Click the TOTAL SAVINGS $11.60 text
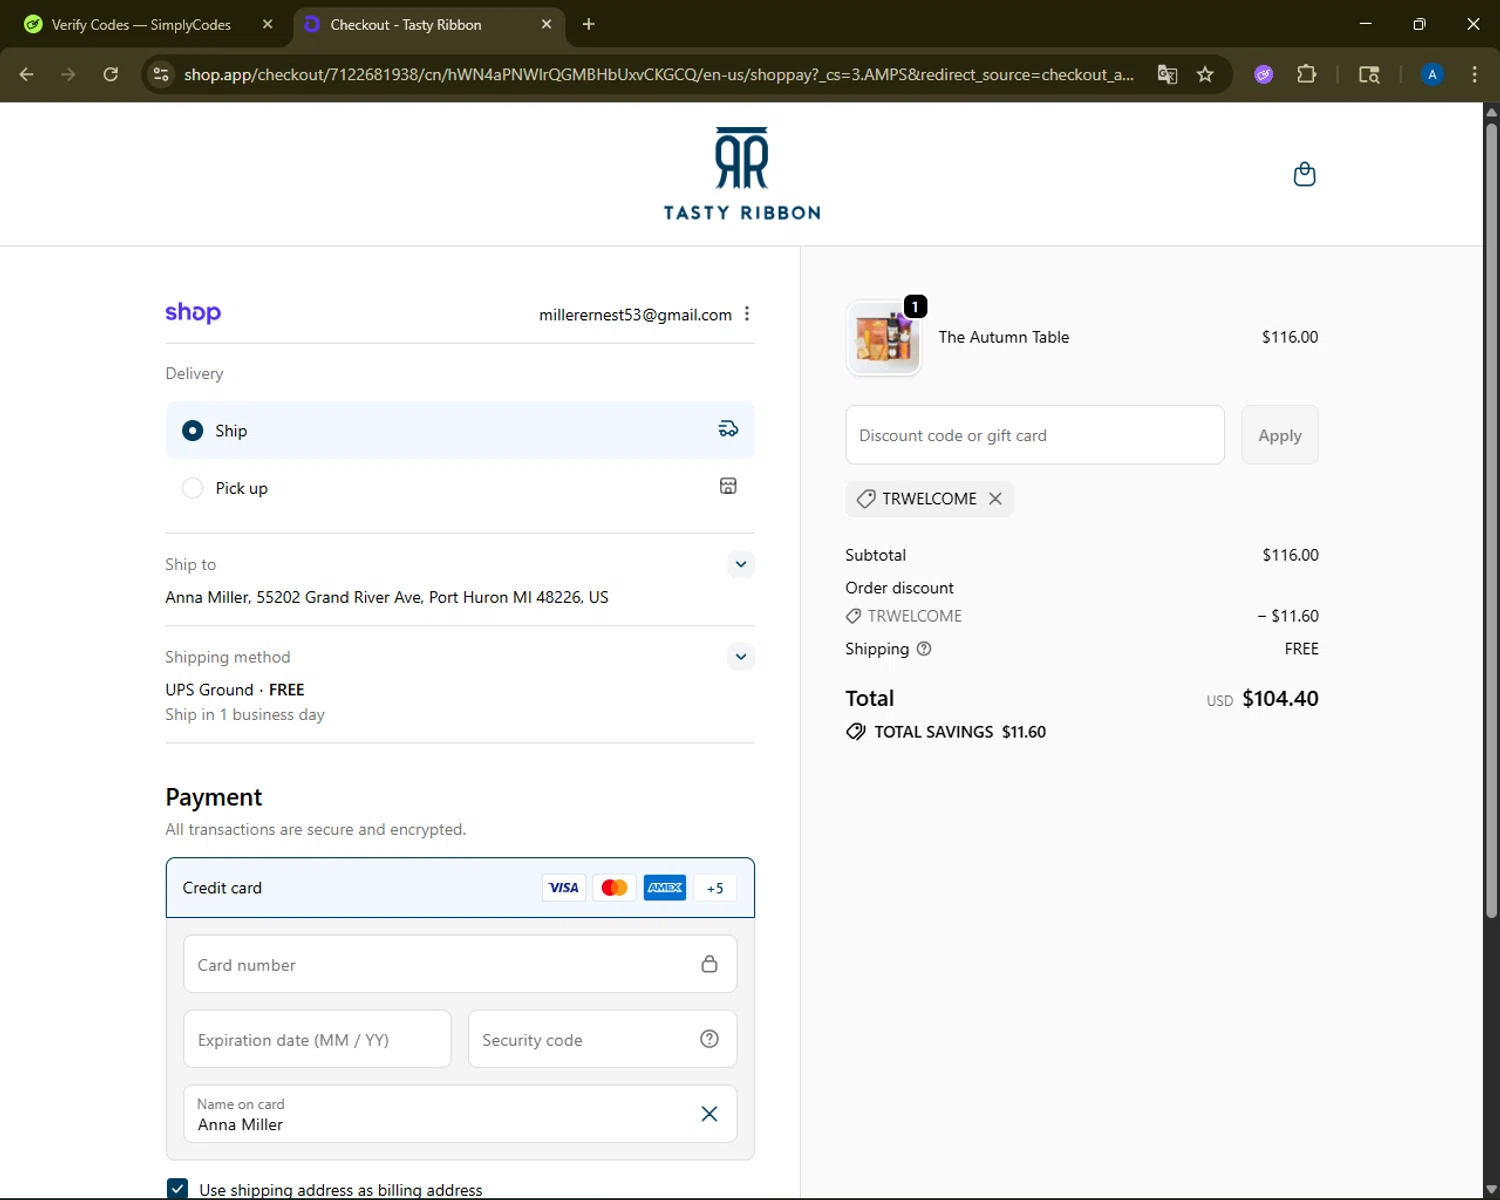The width and height of the screenshot is (1500, 1200). (x=960, y=731)
